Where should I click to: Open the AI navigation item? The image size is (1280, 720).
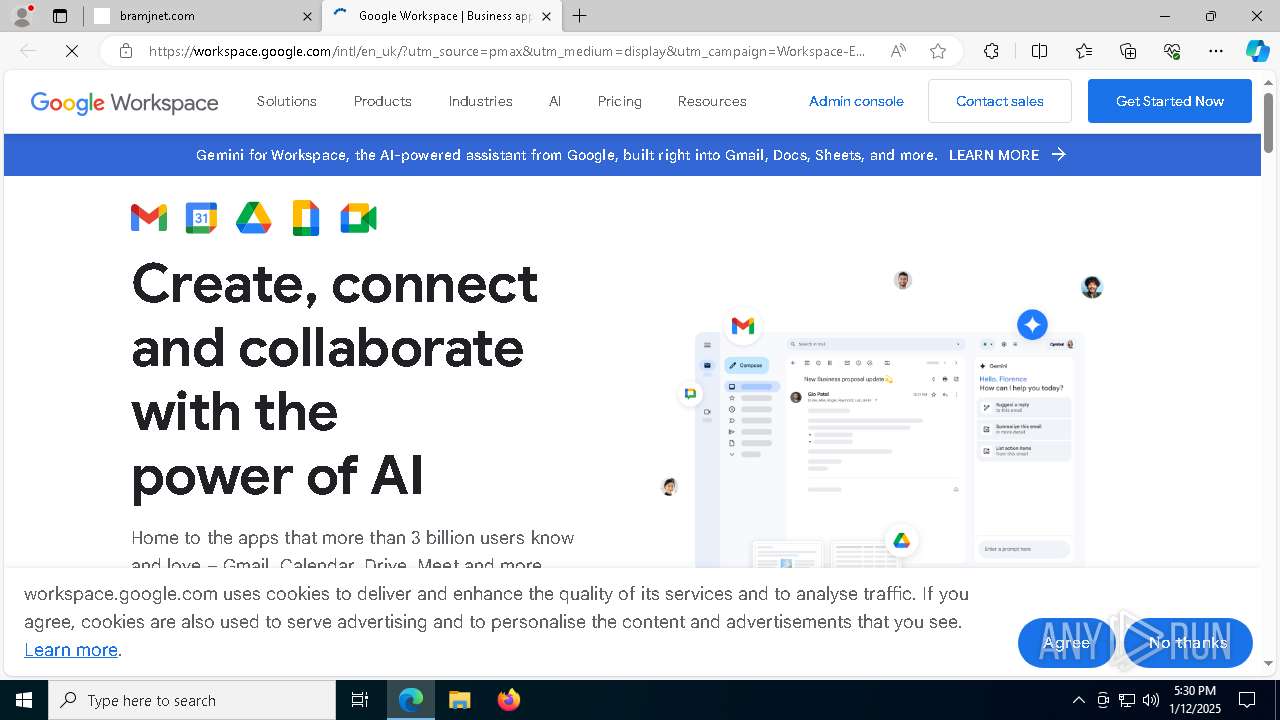coord(555,101)
